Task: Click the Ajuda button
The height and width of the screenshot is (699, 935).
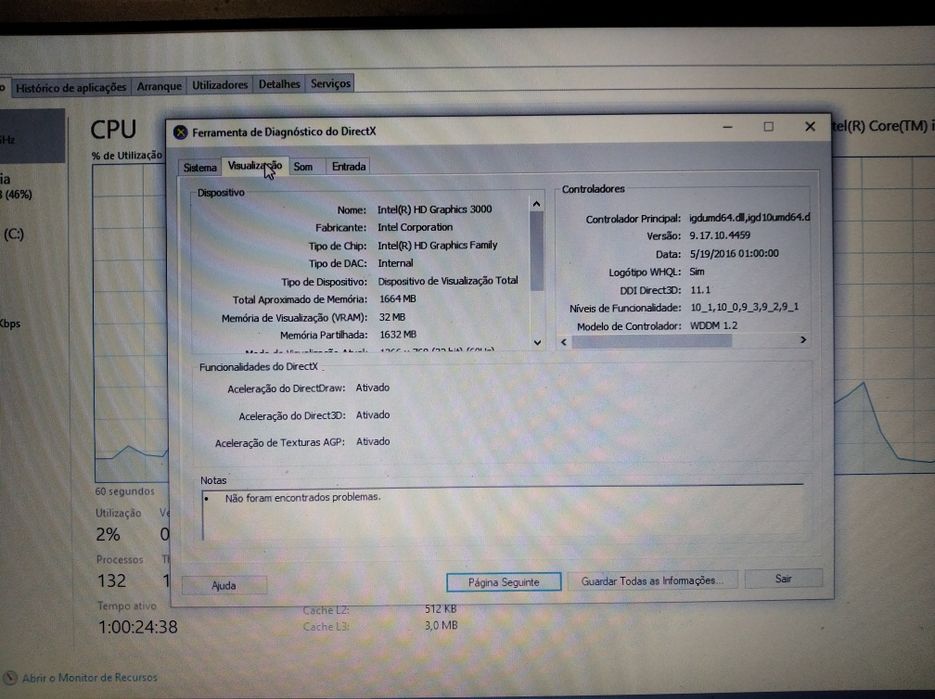Action: [224, 585]
